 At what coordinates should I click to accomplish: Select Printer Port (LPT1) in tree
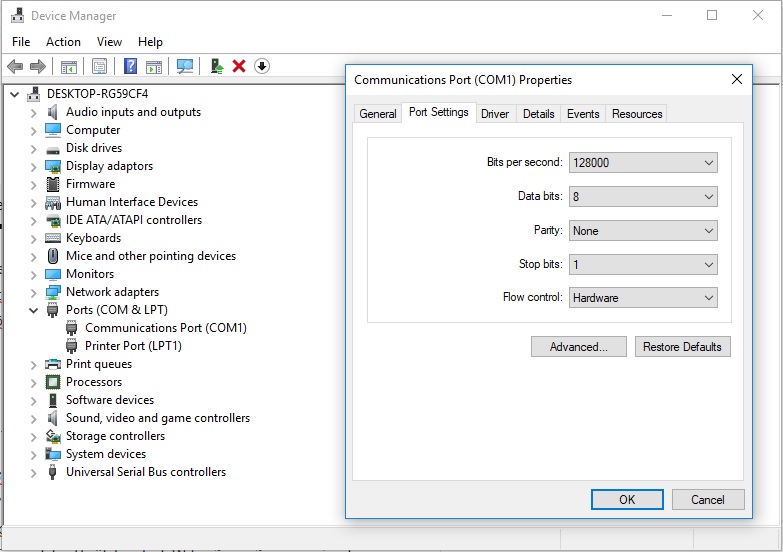pyautogui.click(x=133, y=346)
